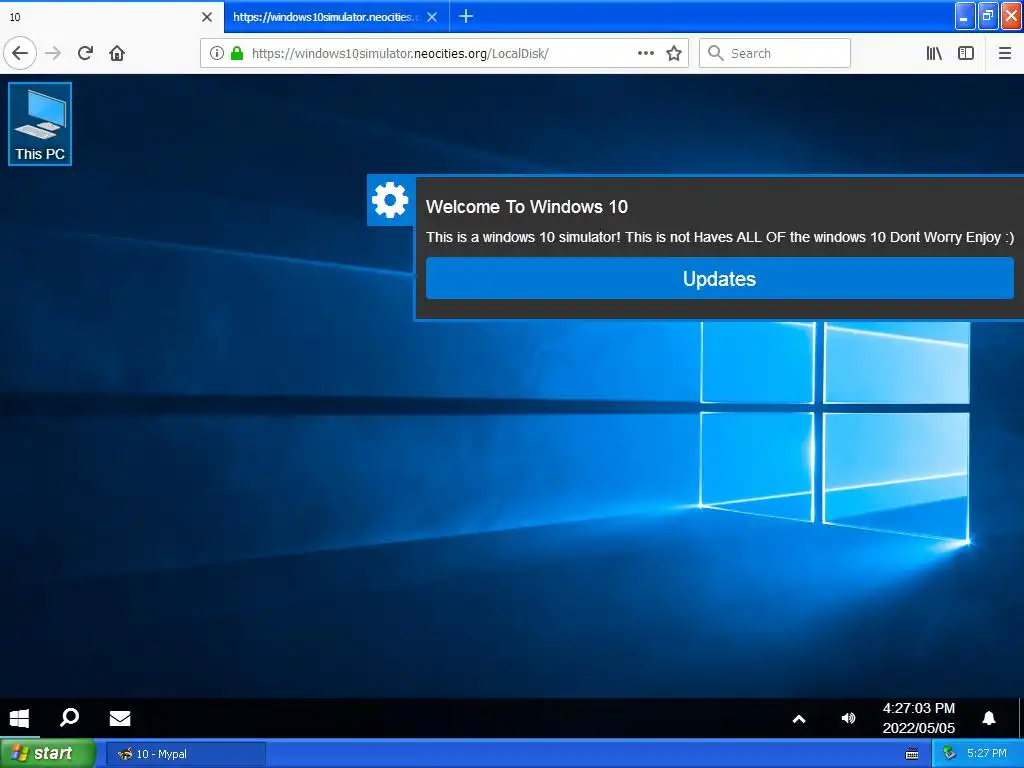
Task: Click the Updates button
Action: coord(720,278)
